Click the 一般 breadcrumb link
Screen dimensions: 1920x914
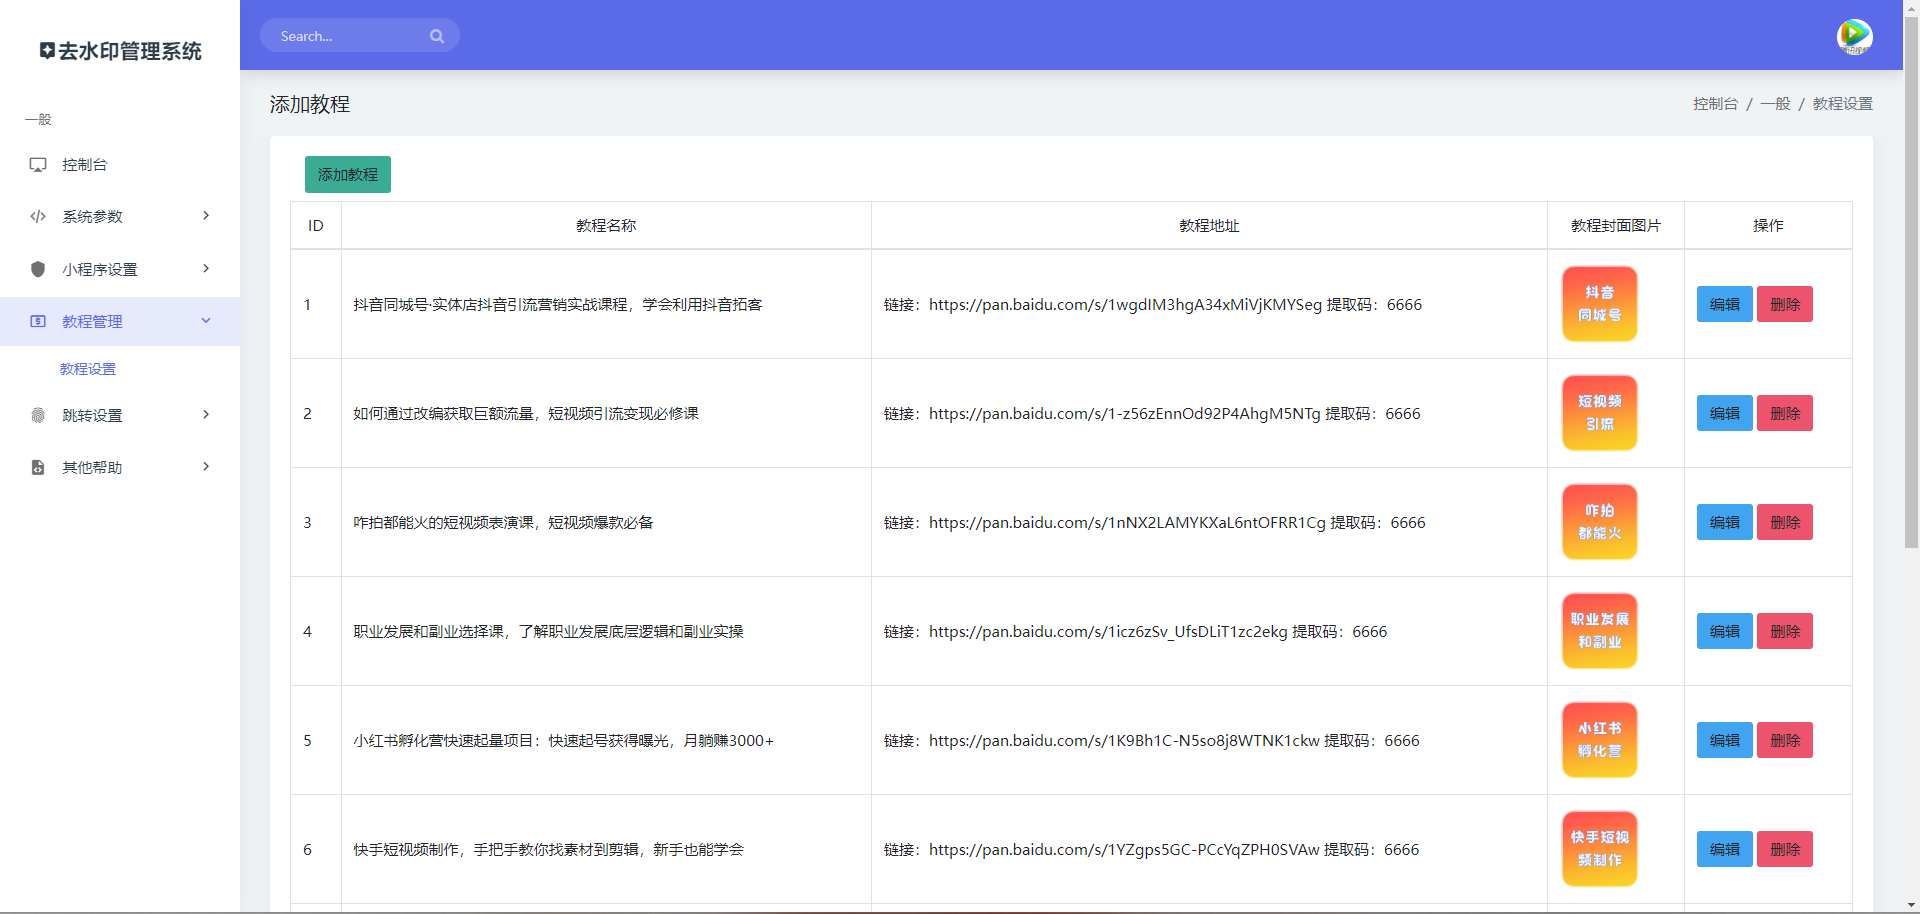(1775, 104)
